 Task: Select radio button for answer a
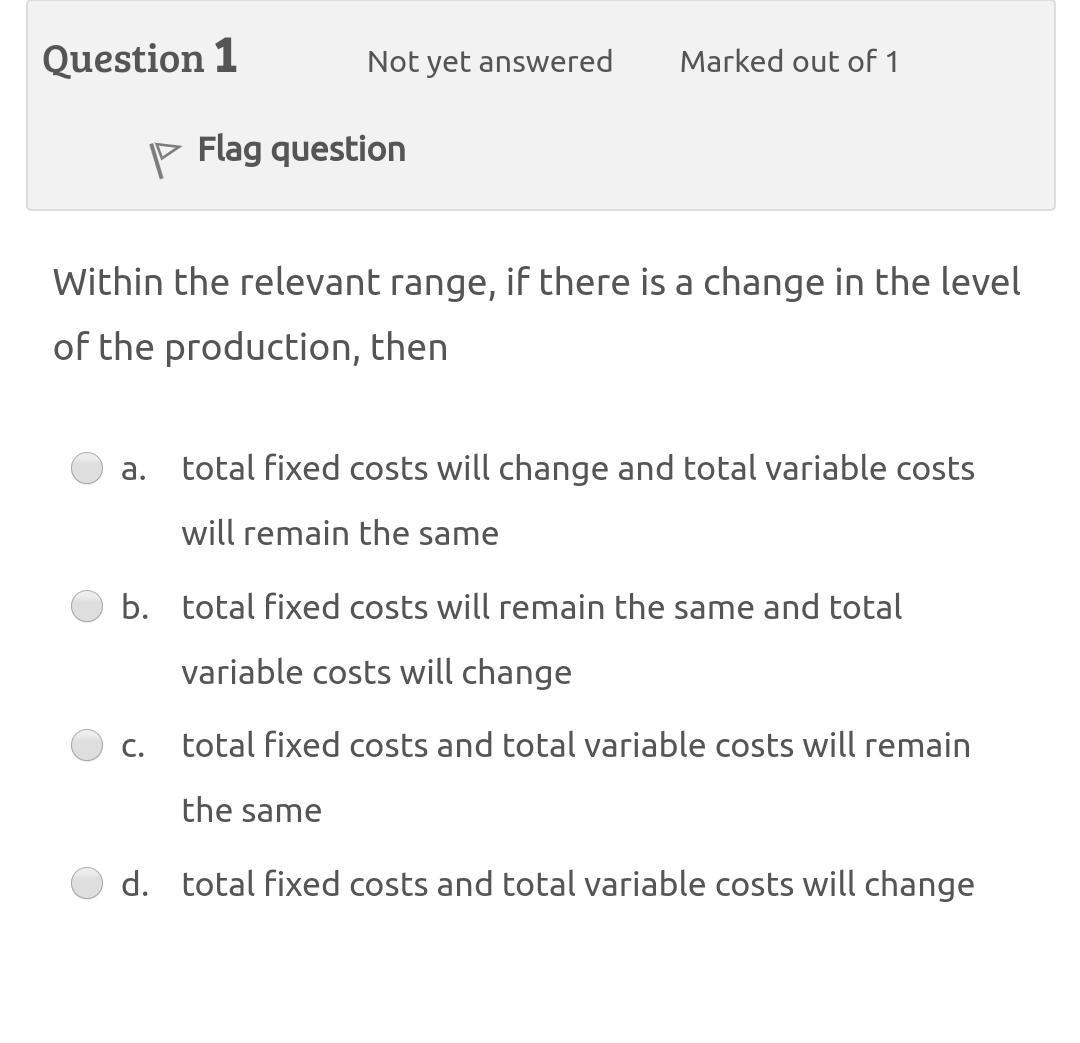(x=87, y=467)
